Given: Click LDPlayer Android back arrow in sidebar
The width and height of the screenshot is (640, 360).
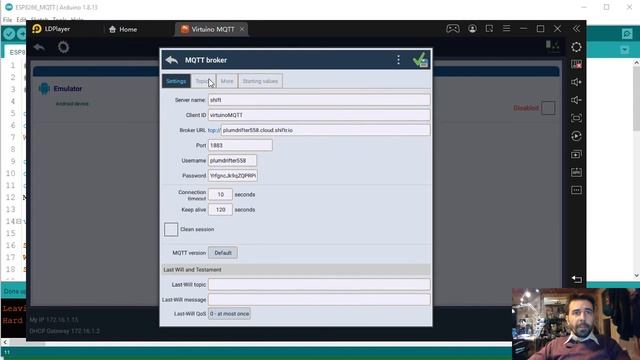Looking at the screenshot, I should (x=576, y=279).
